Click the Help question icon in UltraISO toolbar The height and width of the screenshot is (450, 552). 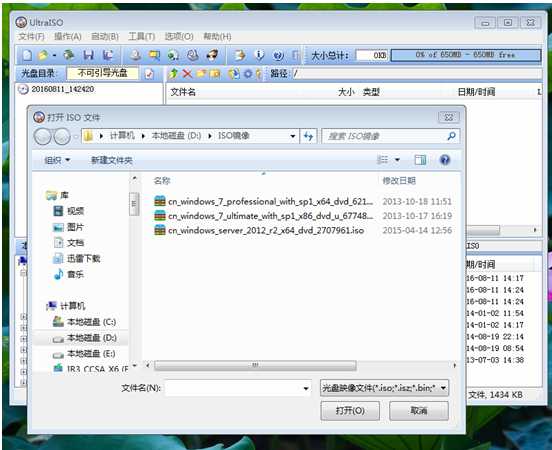tap(278, 55)
